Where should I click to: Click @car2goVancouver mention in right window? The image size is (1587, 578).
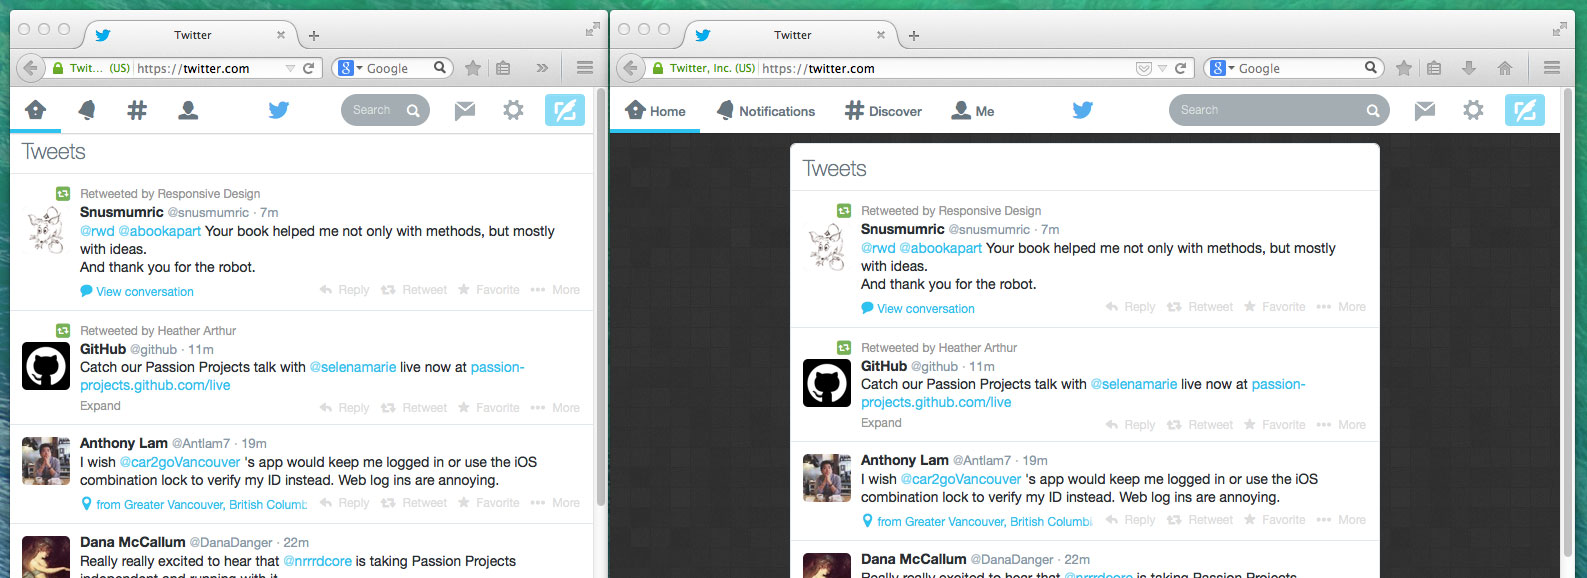point(961,479)
